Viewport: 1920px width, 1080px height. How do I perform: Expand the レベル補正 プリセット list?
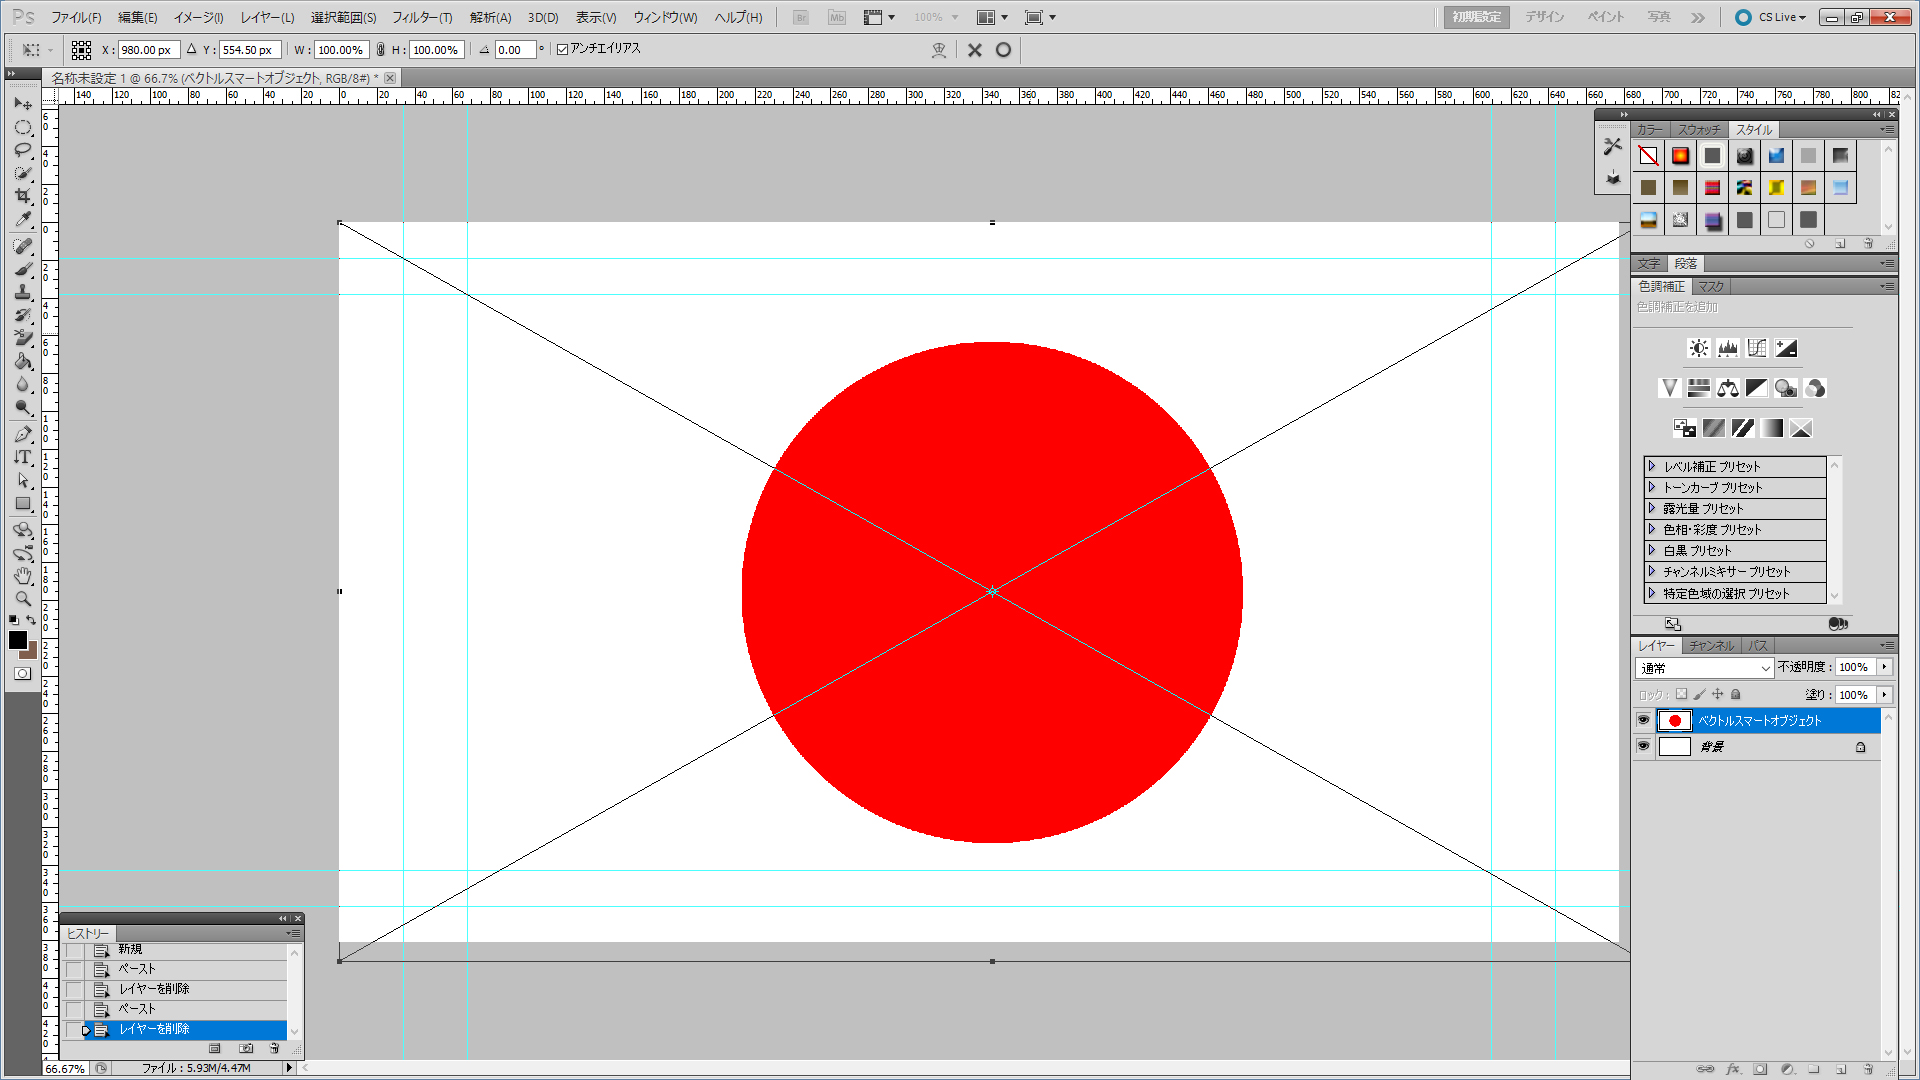pos(1652,466)
